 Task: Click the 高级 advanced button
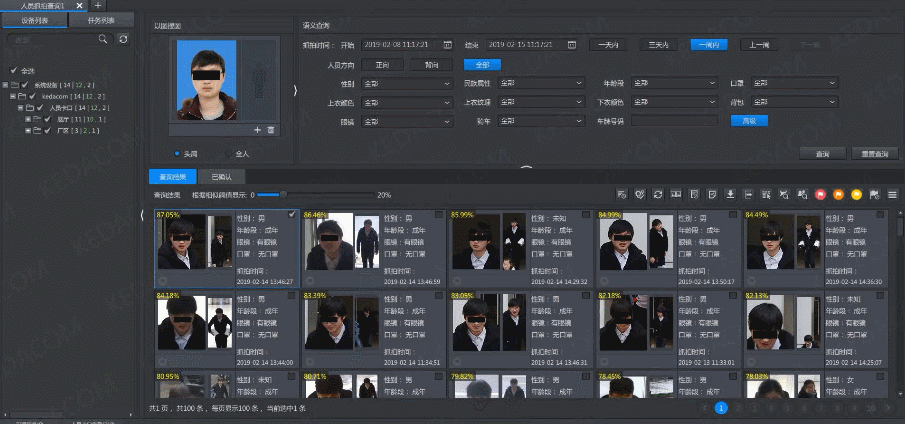749,121
